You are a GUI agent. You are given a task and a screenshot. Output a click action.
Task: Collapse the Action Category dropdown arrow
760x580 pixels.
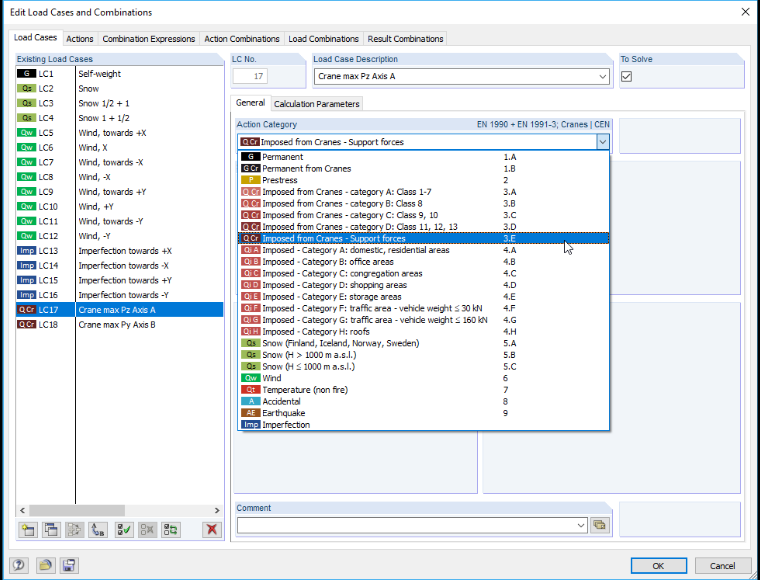point(602,142)
